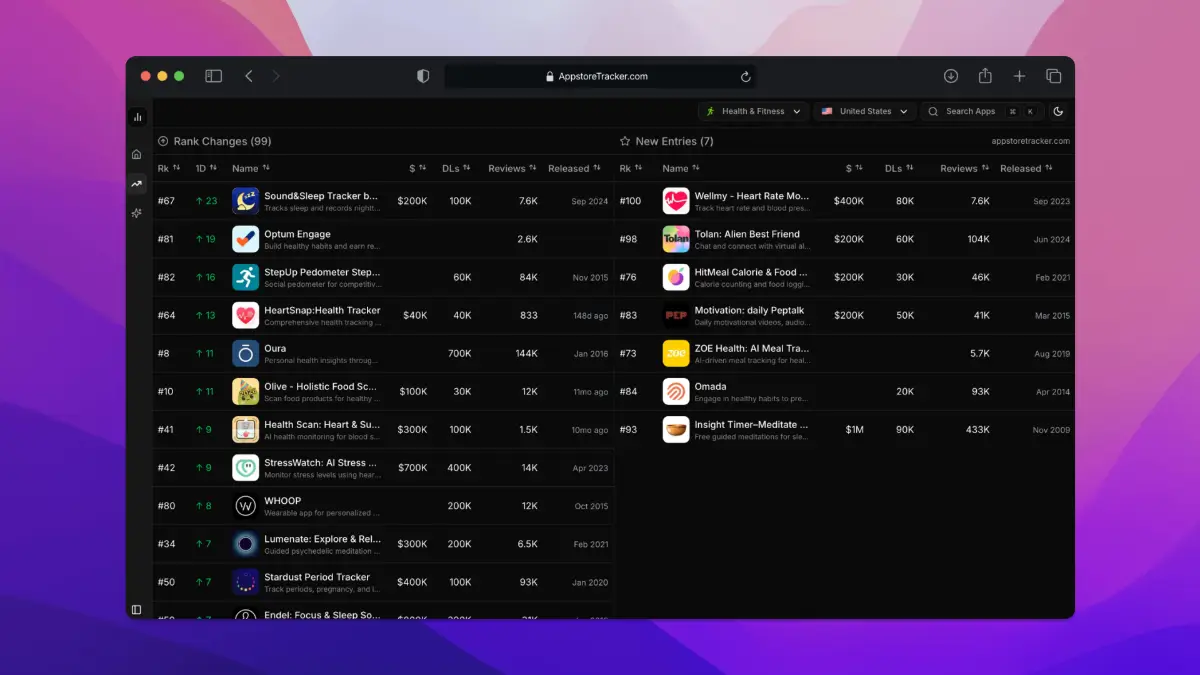Show the Safari tab overview

[x=1053, y=76]
